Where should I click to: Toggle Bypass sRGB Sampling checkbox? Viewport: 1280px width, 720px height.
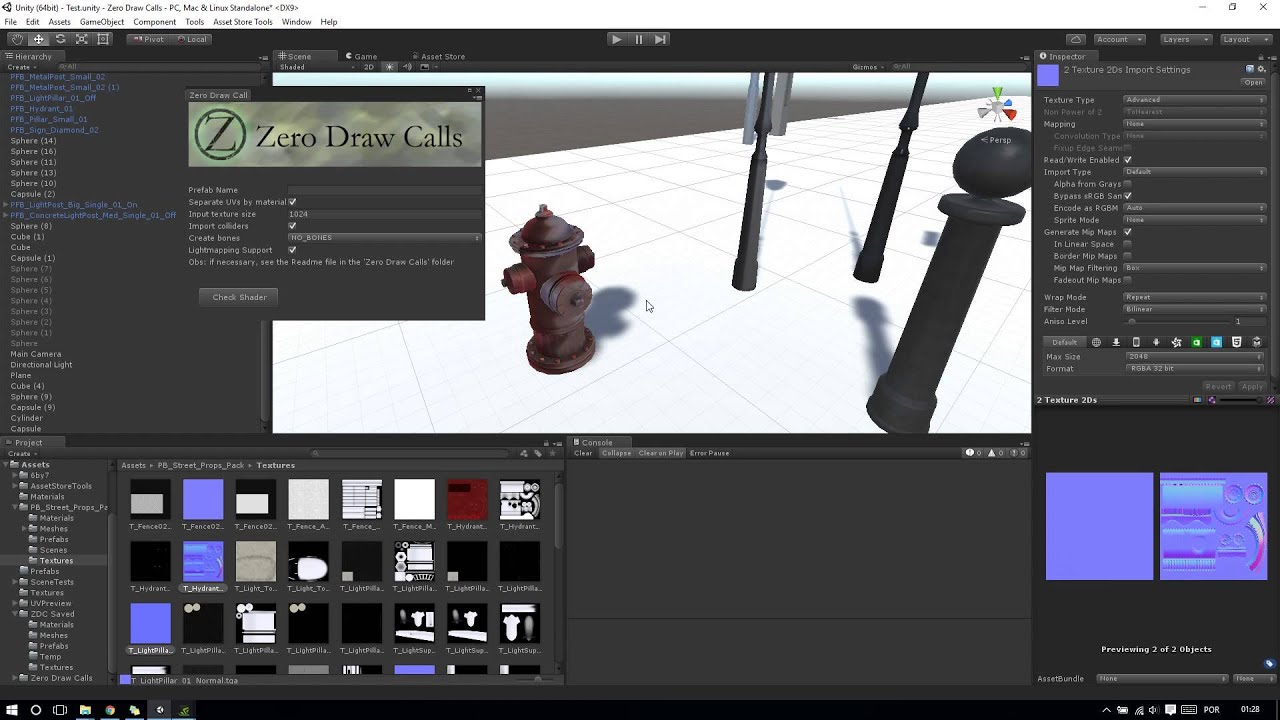pyautogui.click(x=1128, y=196)
